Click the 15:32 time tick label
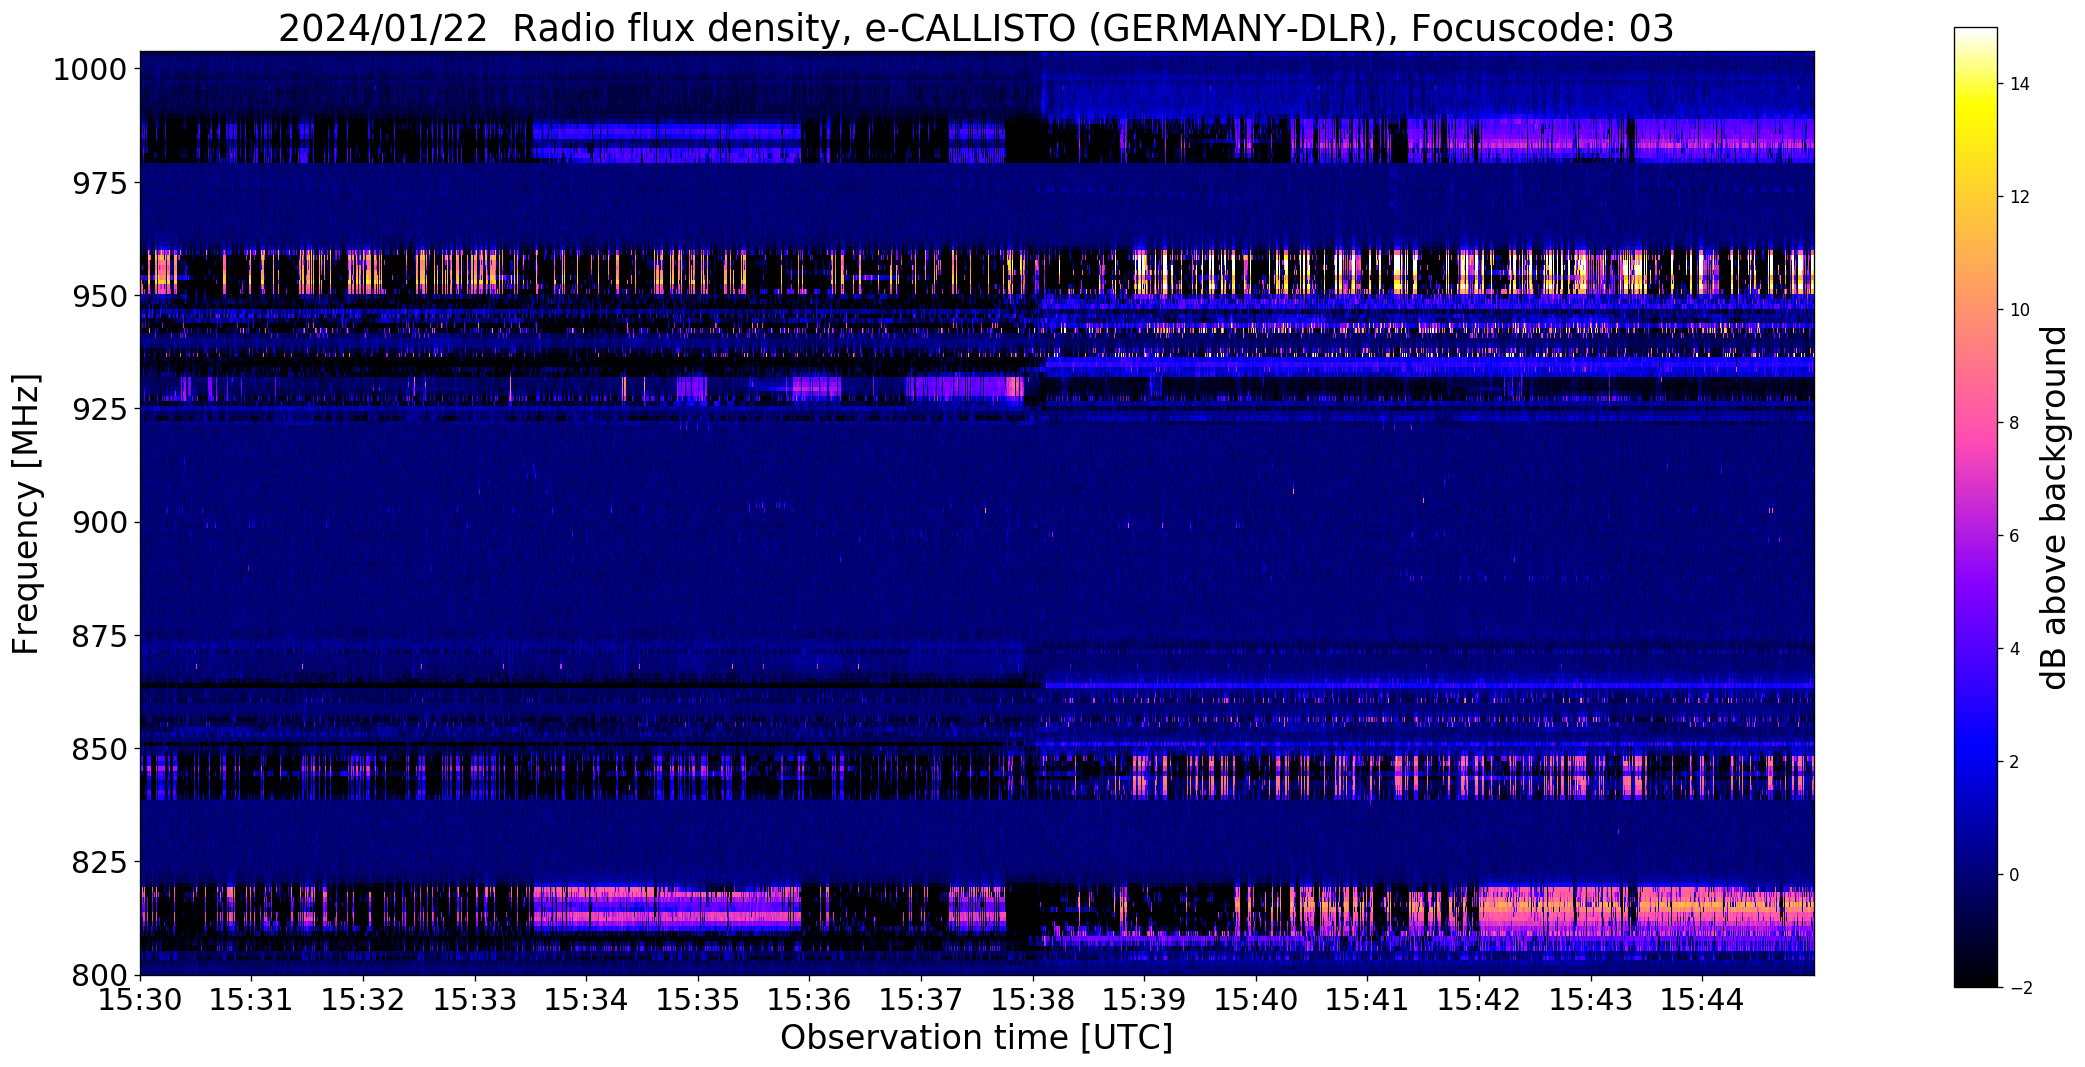Screen dimensions: 2085x1067 click(x=363, y=1000)
